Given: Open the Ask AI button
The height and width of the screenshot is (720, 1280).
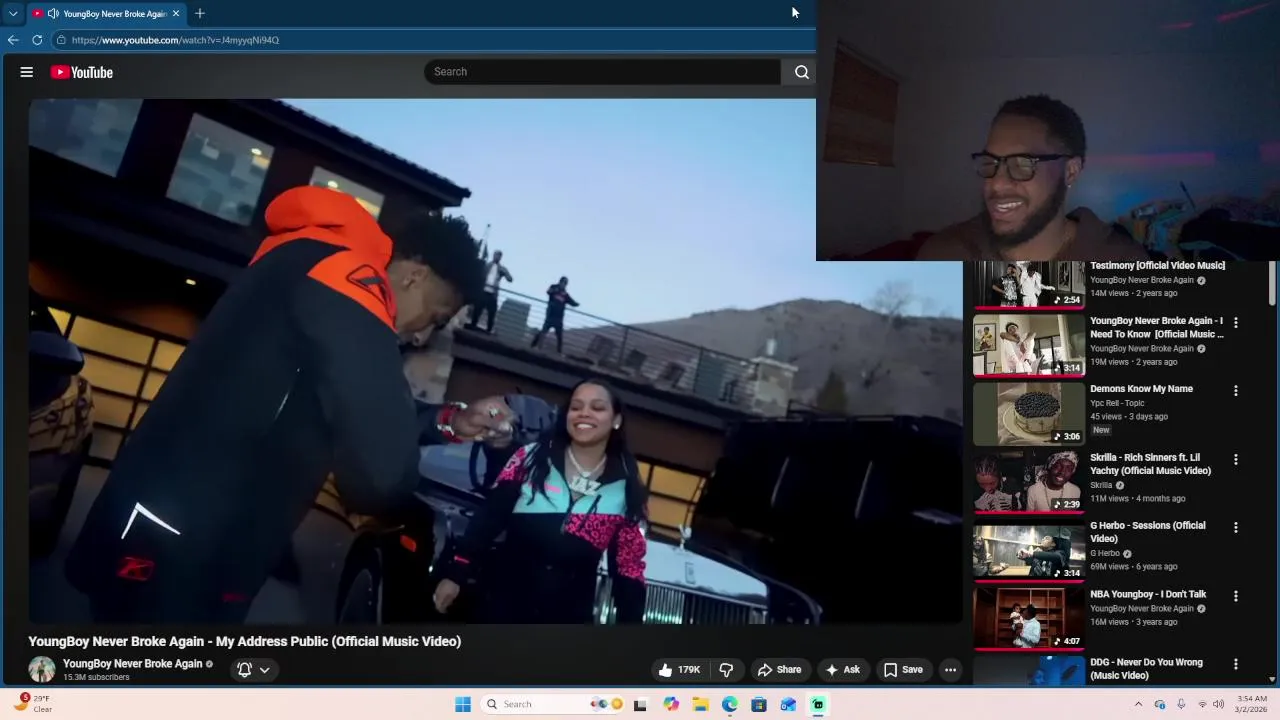Looking at the screenshot, I should [x=842, y=670].
